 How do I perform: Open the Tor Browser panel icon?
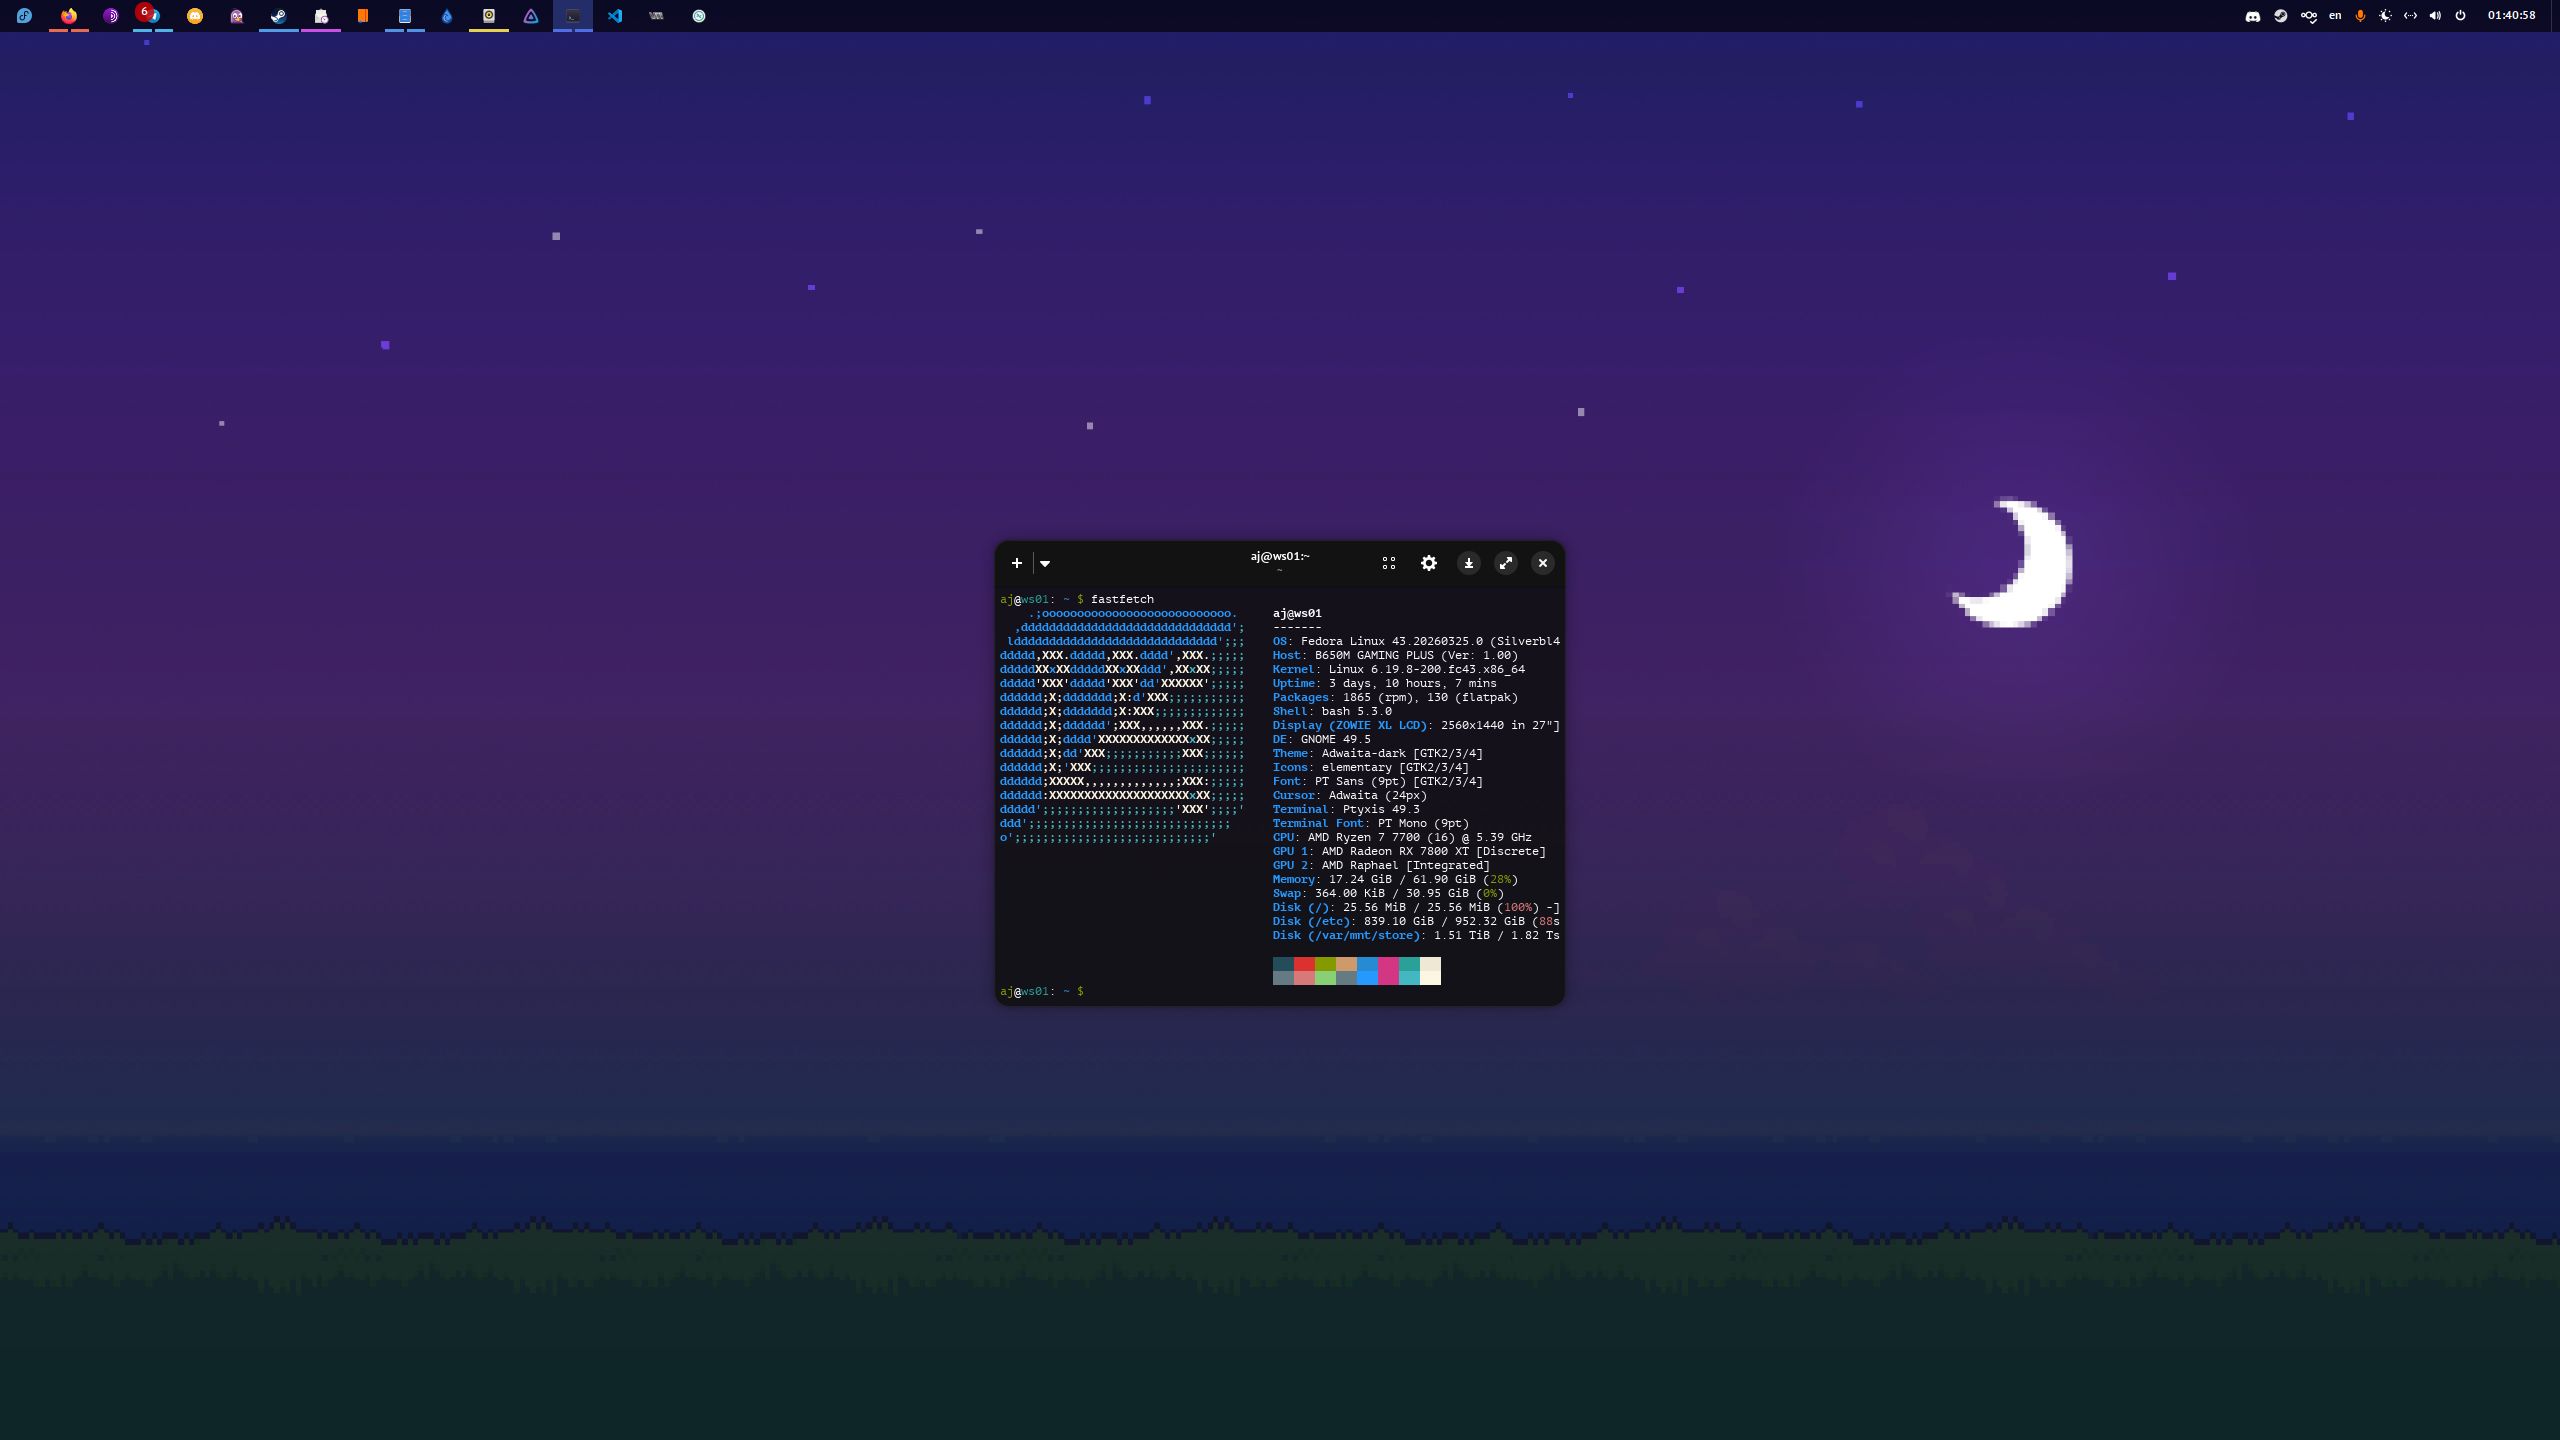(110, 15)
